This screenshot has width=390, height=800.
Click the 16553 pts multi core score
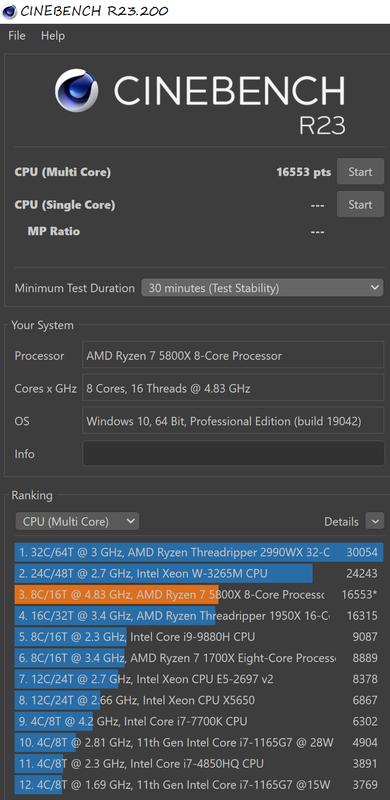(303, 172)
